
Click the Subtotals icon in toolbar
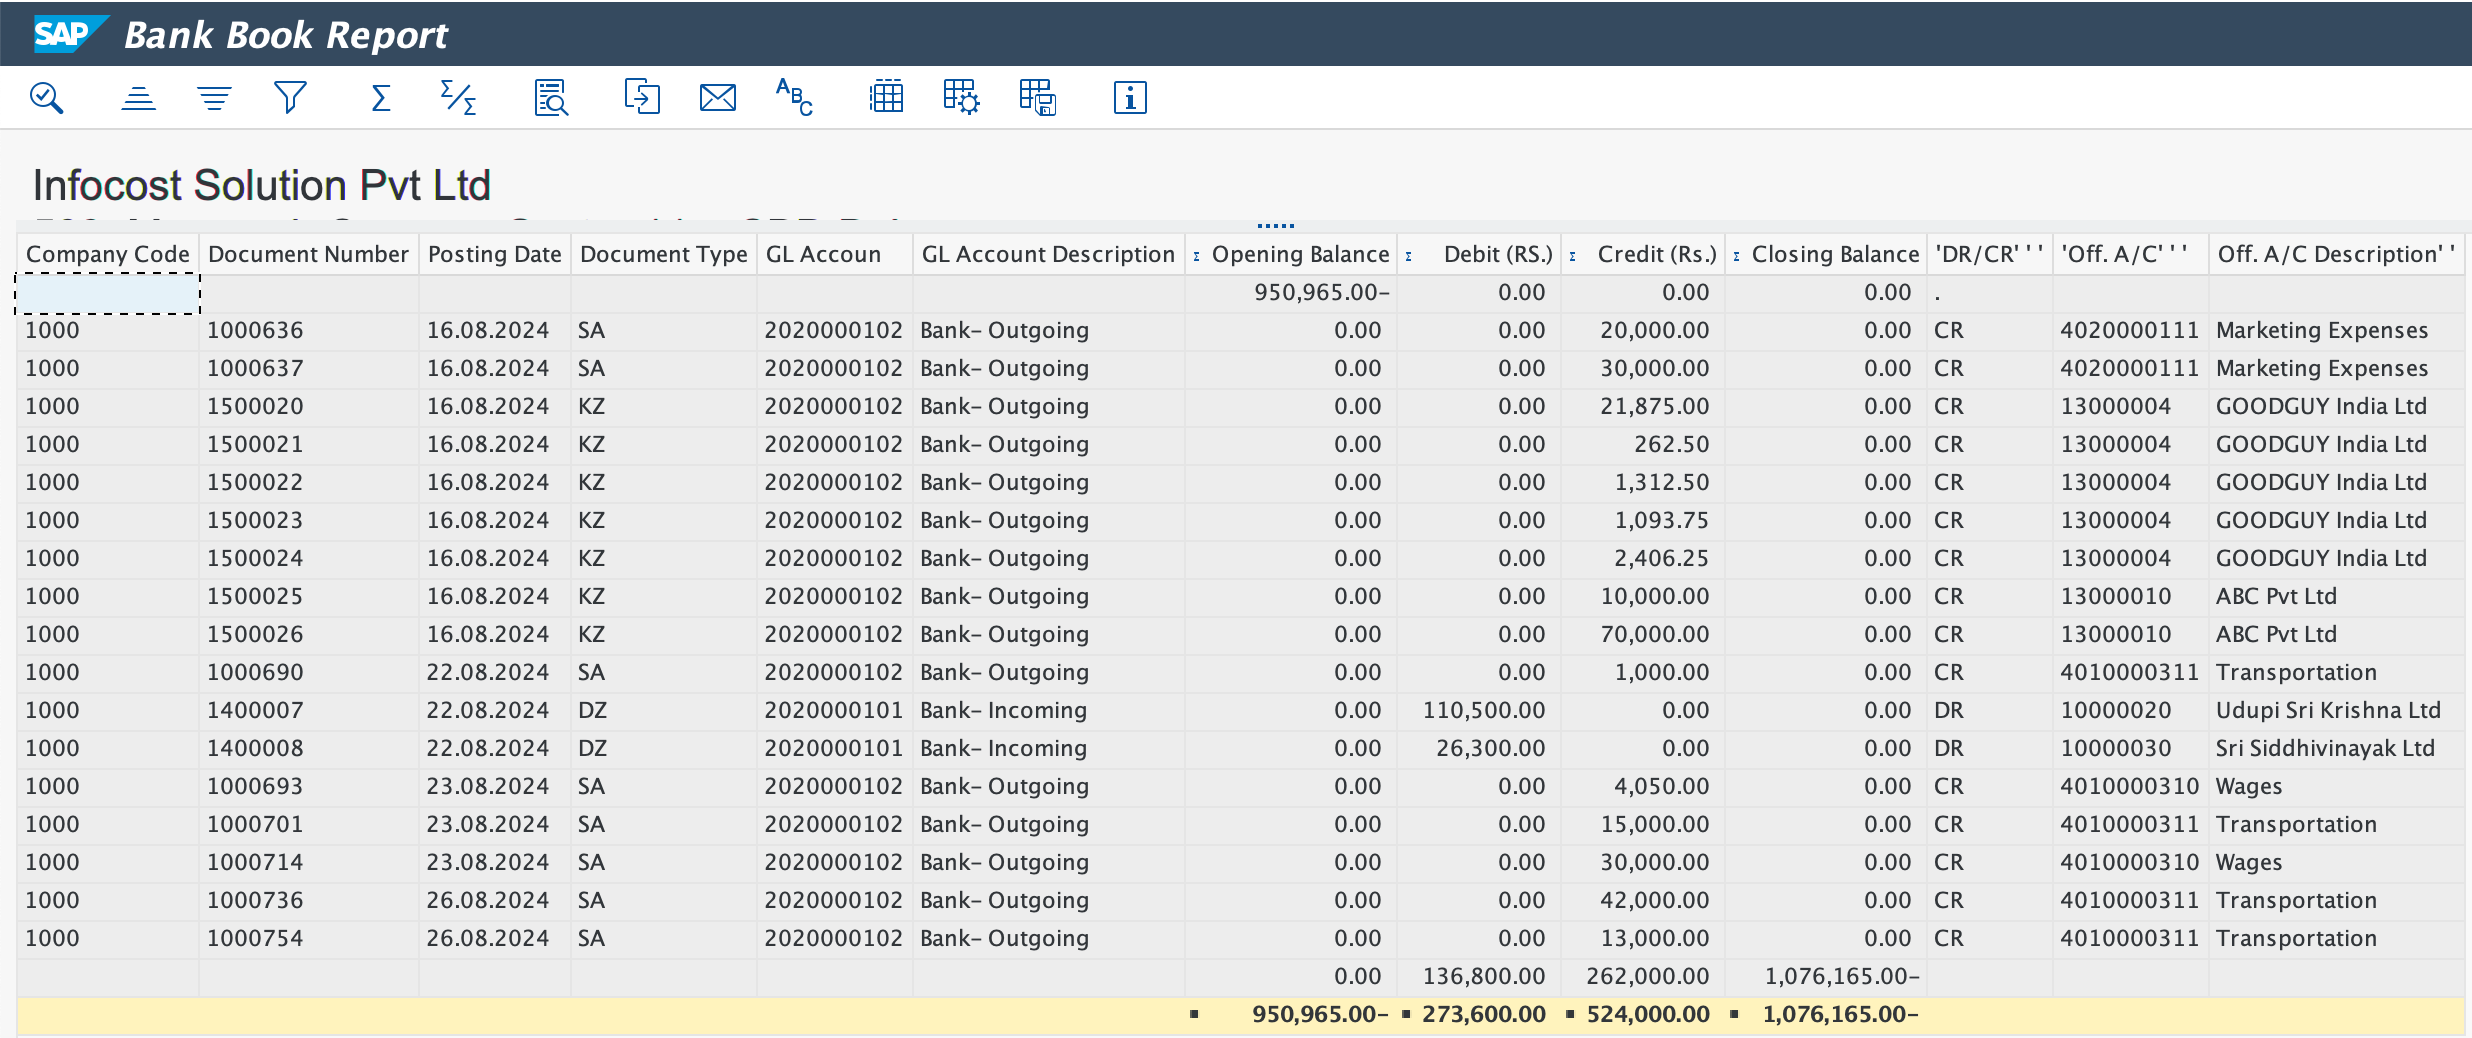(x=458, y=98)
